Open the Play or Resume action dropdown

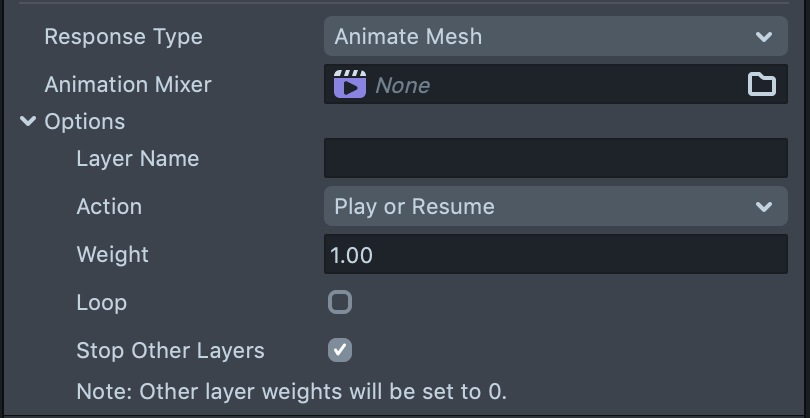[x=540, y=207]
